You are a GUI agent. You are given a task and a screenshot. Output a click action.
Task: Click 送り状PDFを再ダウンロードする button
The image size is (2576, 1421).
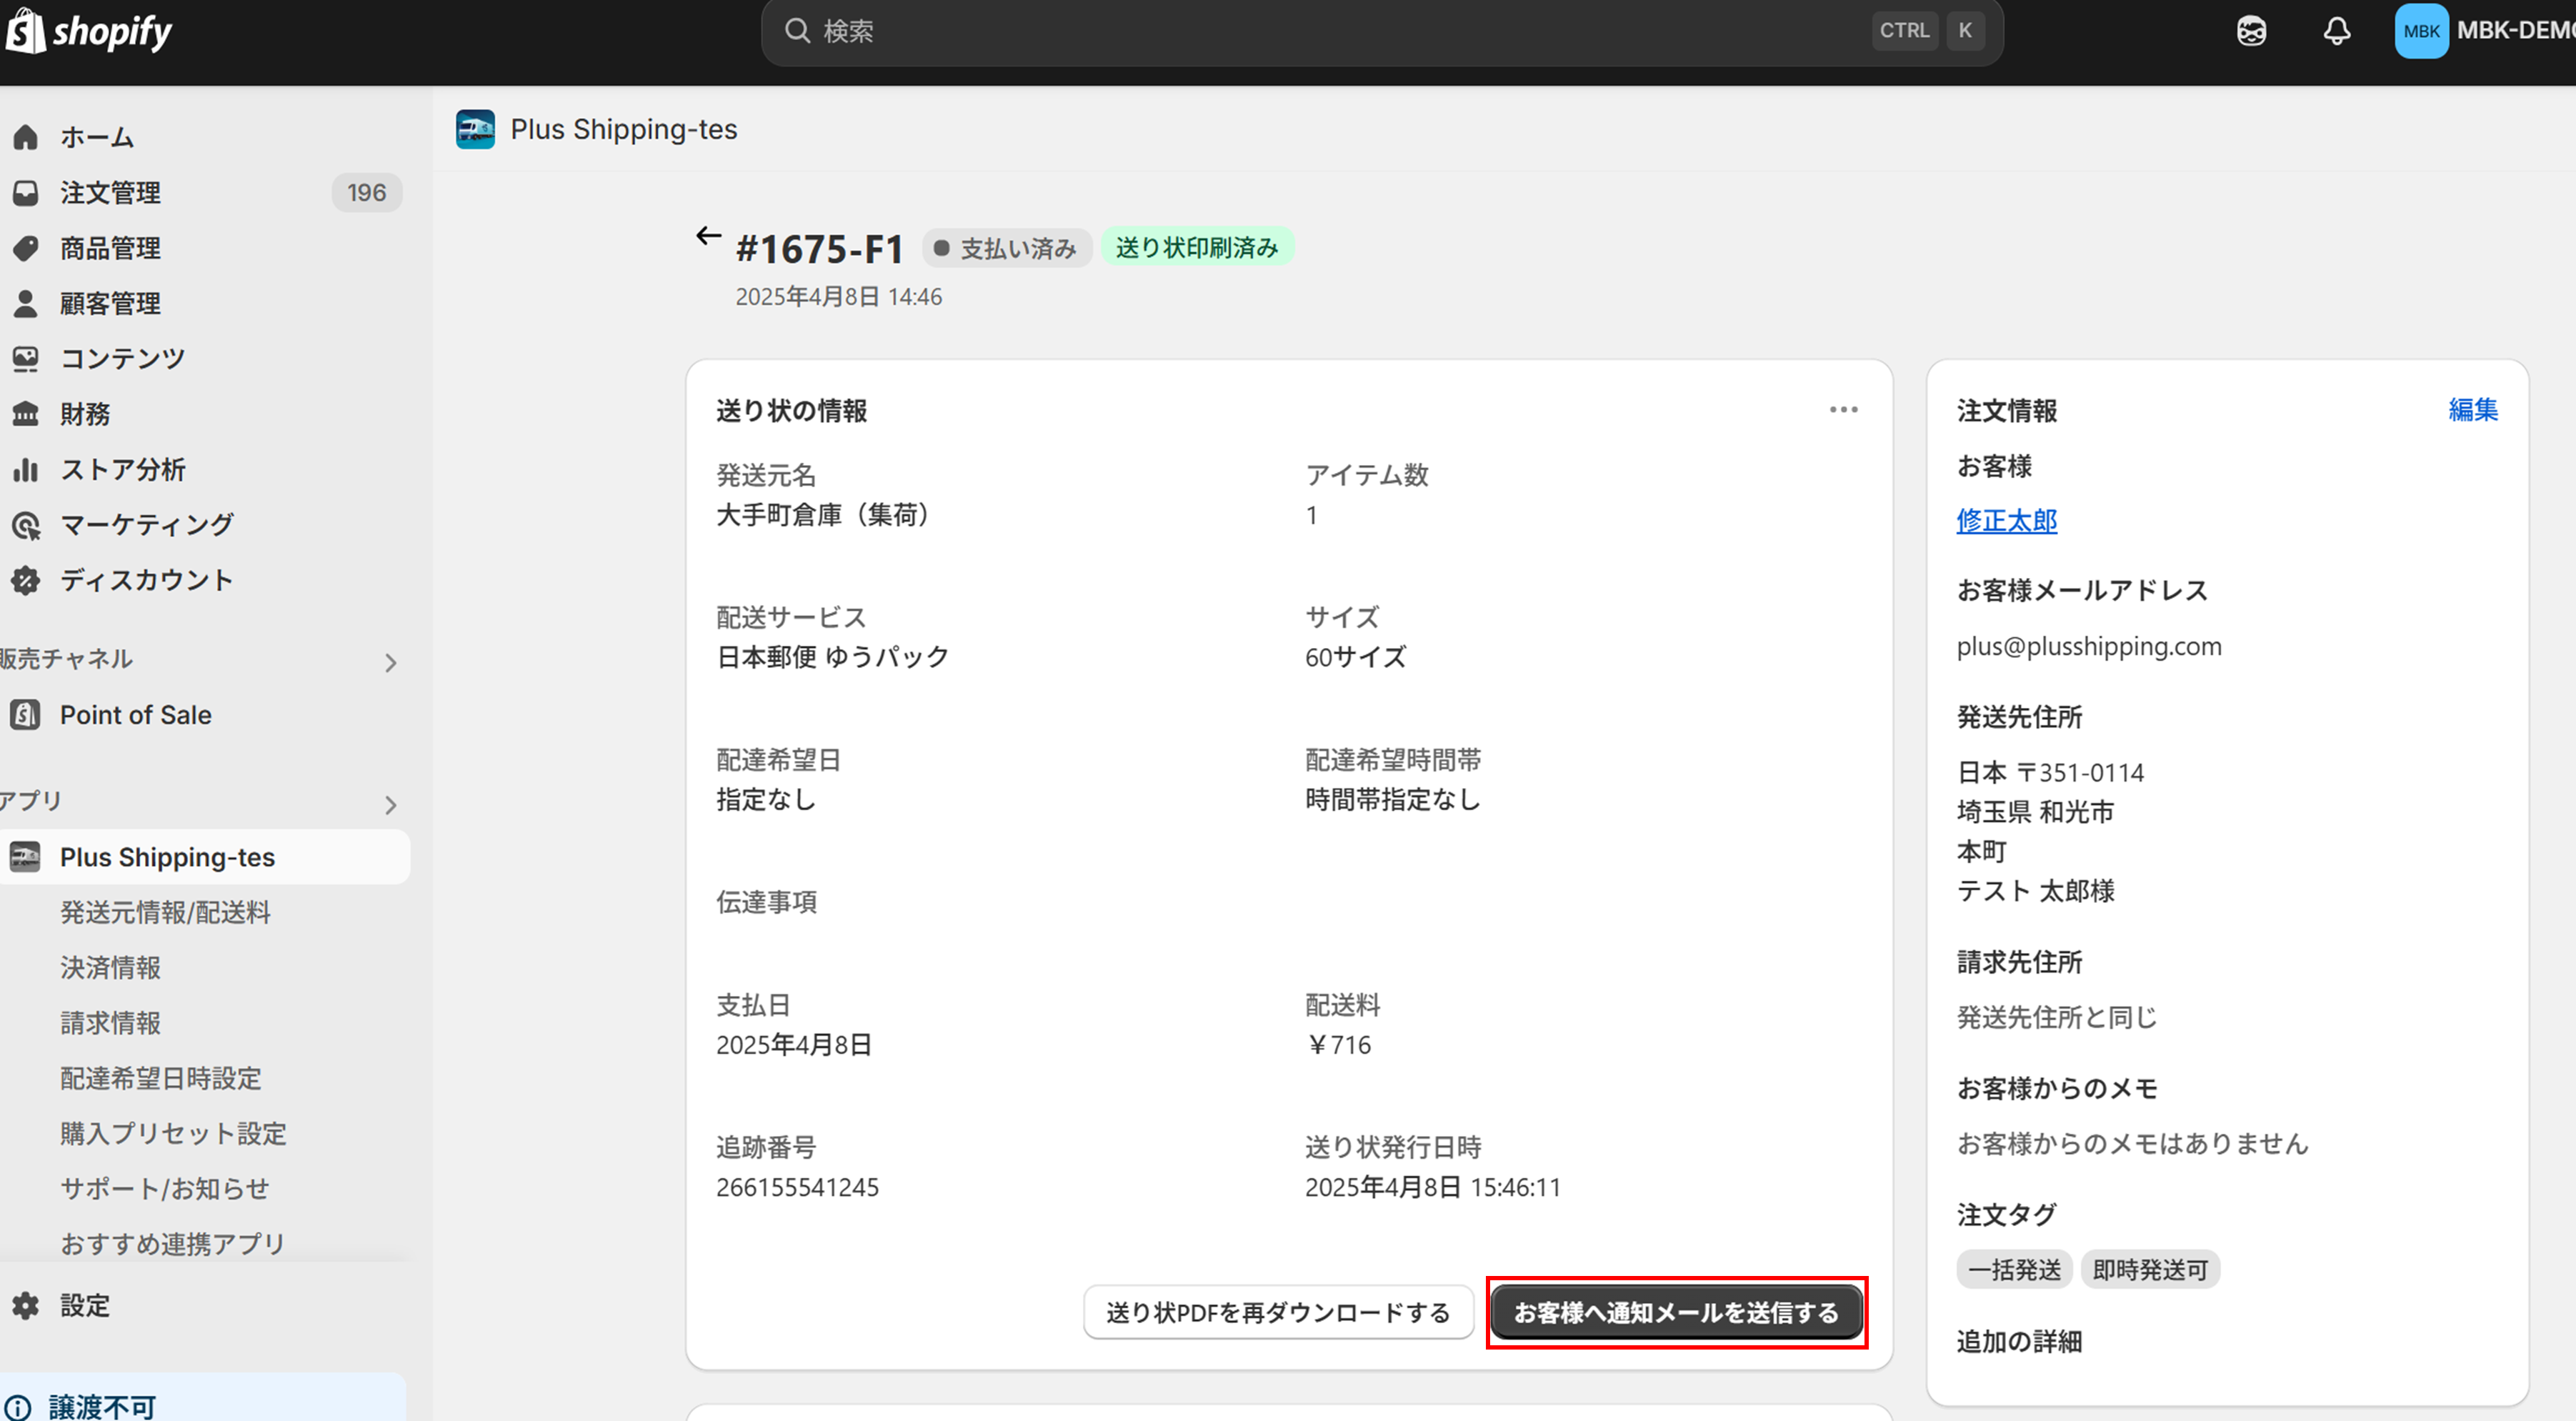(x=1278, y=1312)
